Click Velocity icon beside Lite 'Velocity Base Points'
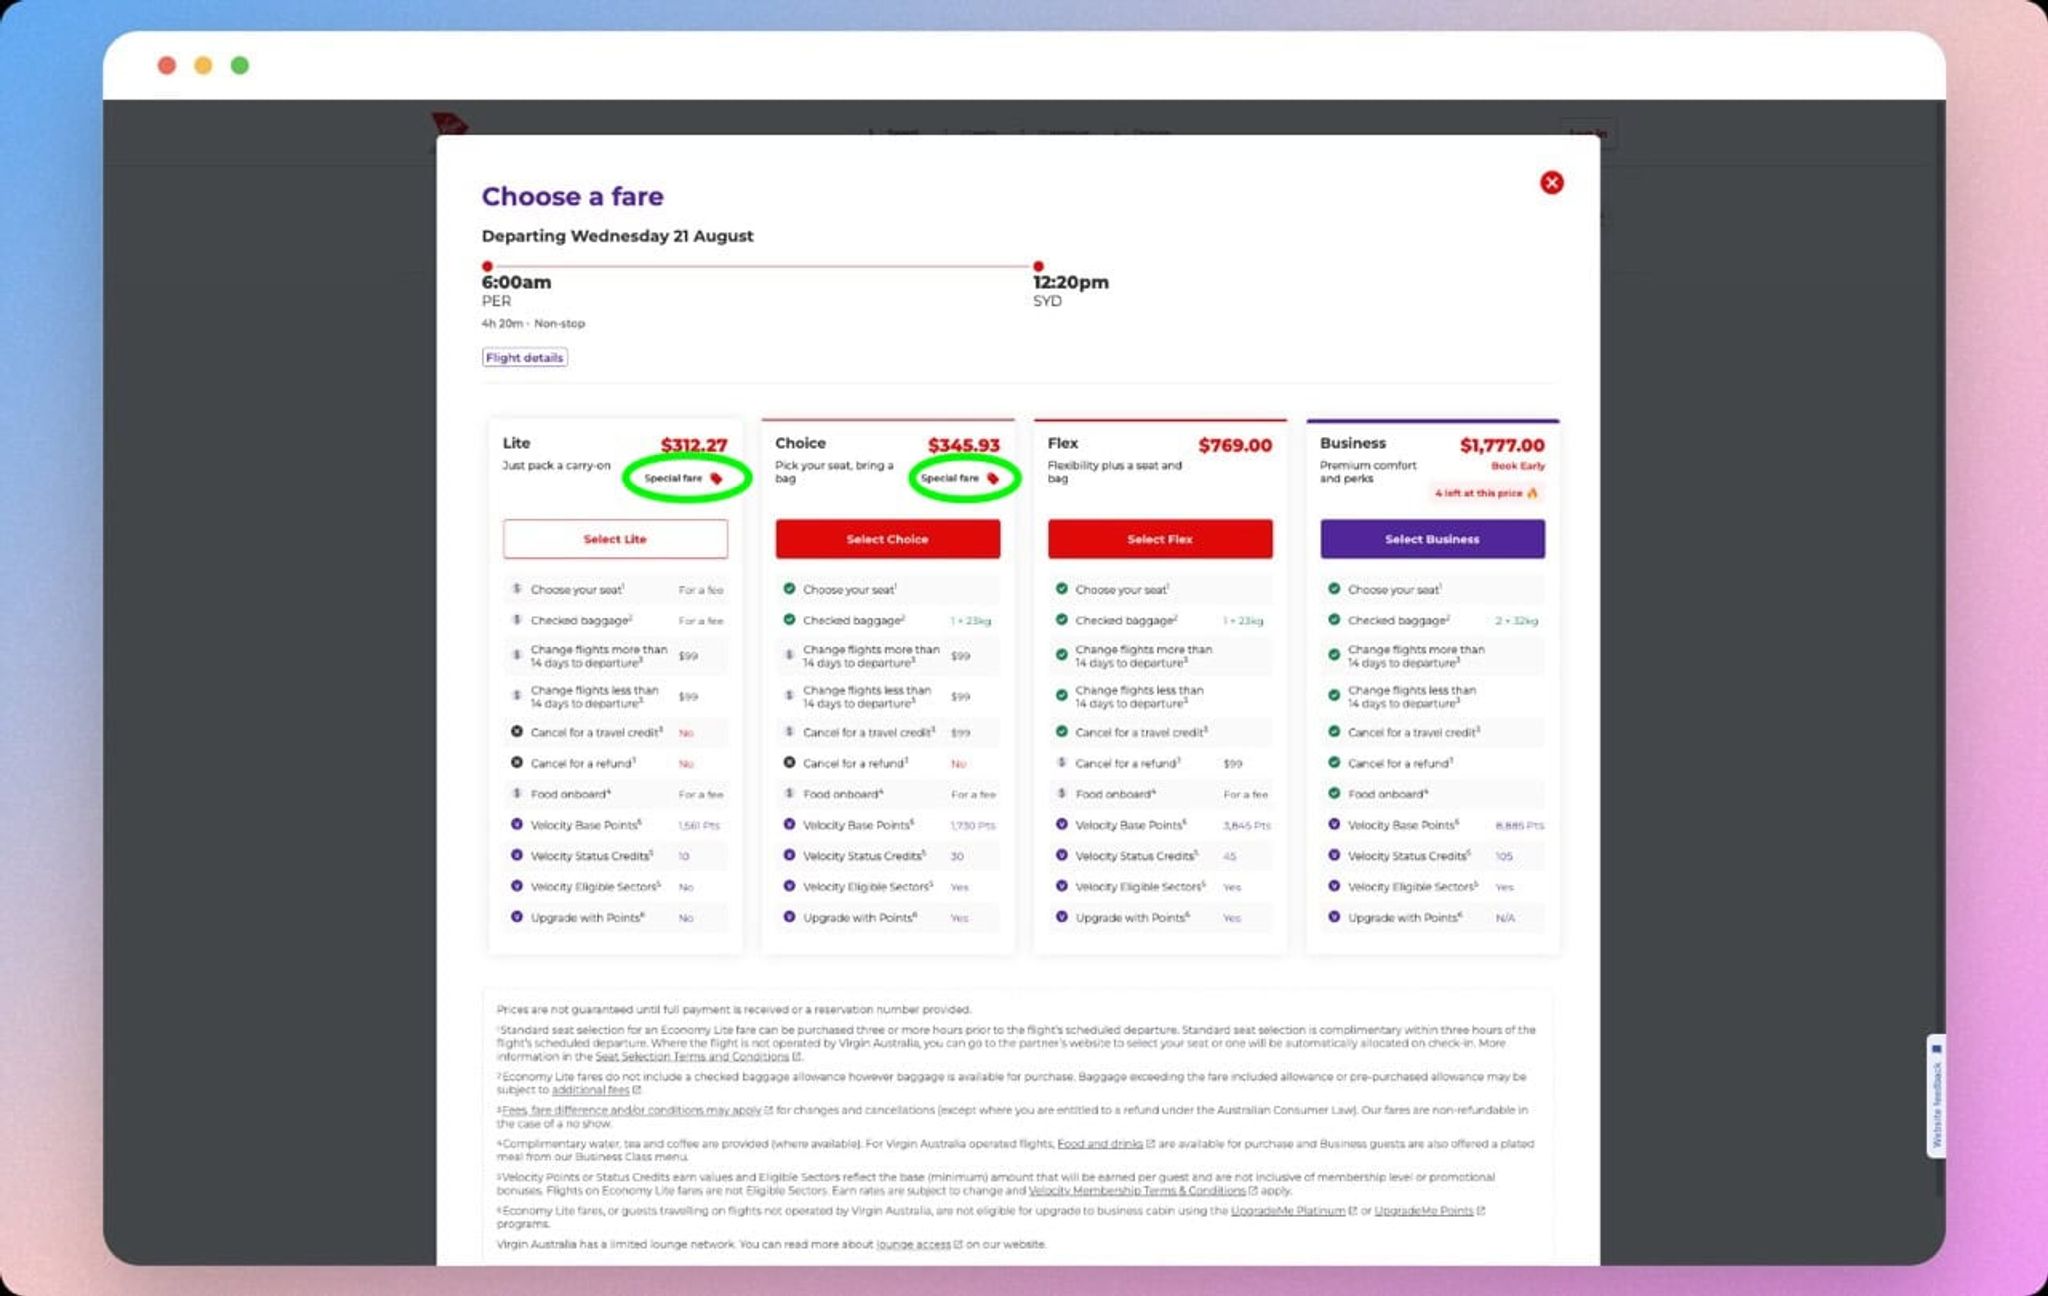 point(517,824)
